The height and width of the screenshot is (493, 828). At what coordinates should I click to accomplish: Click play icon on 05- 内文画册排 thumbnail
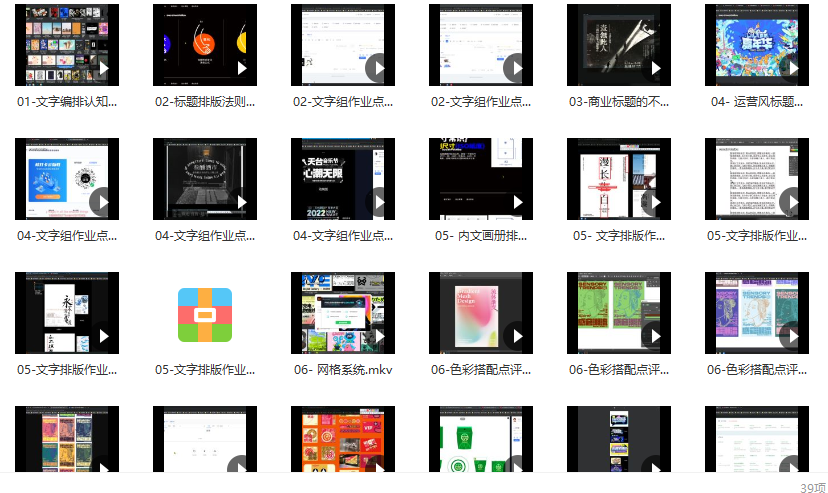pos(514,203)
